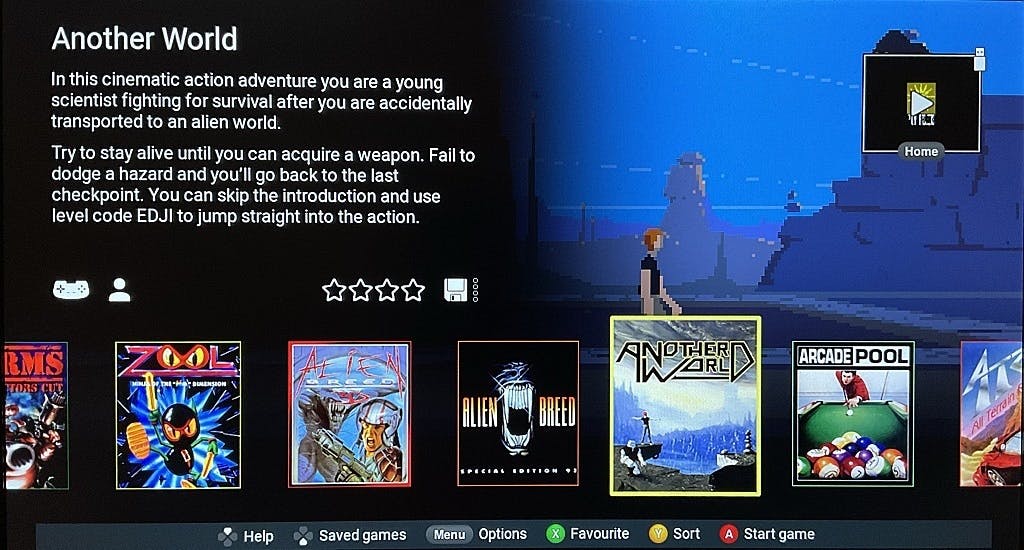Click the Help d-pad icon
This screenshot has width=1024, height=550.
227,536
